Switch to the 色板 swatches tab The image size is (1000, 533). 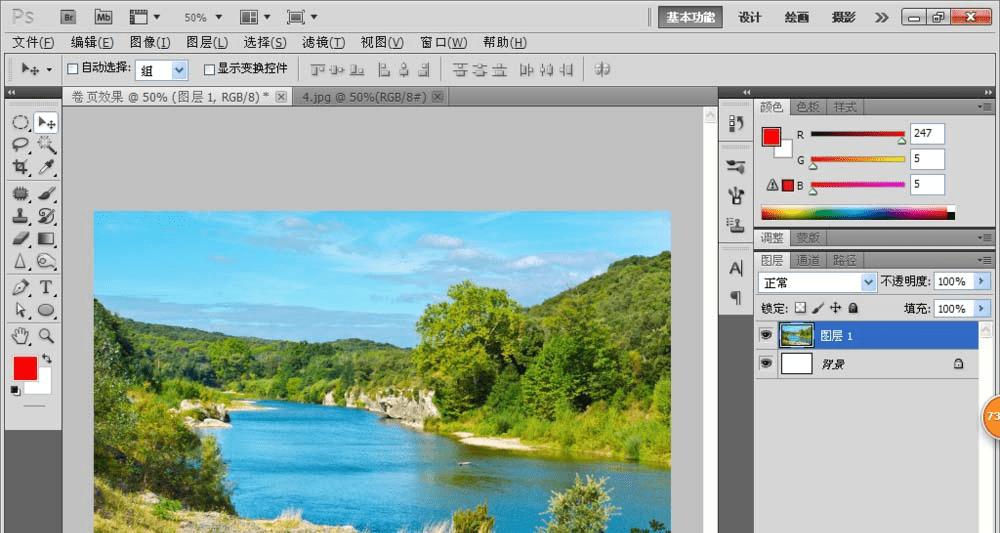(x=807, y=107)
